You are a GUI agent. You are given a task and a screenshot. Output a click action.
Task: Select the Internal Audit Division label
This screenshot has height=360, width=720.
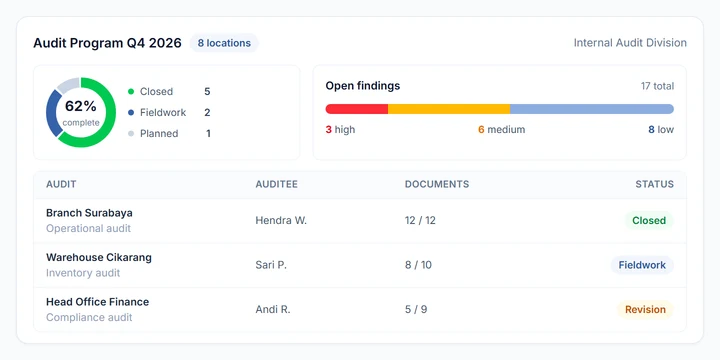[x=630, y=43]
